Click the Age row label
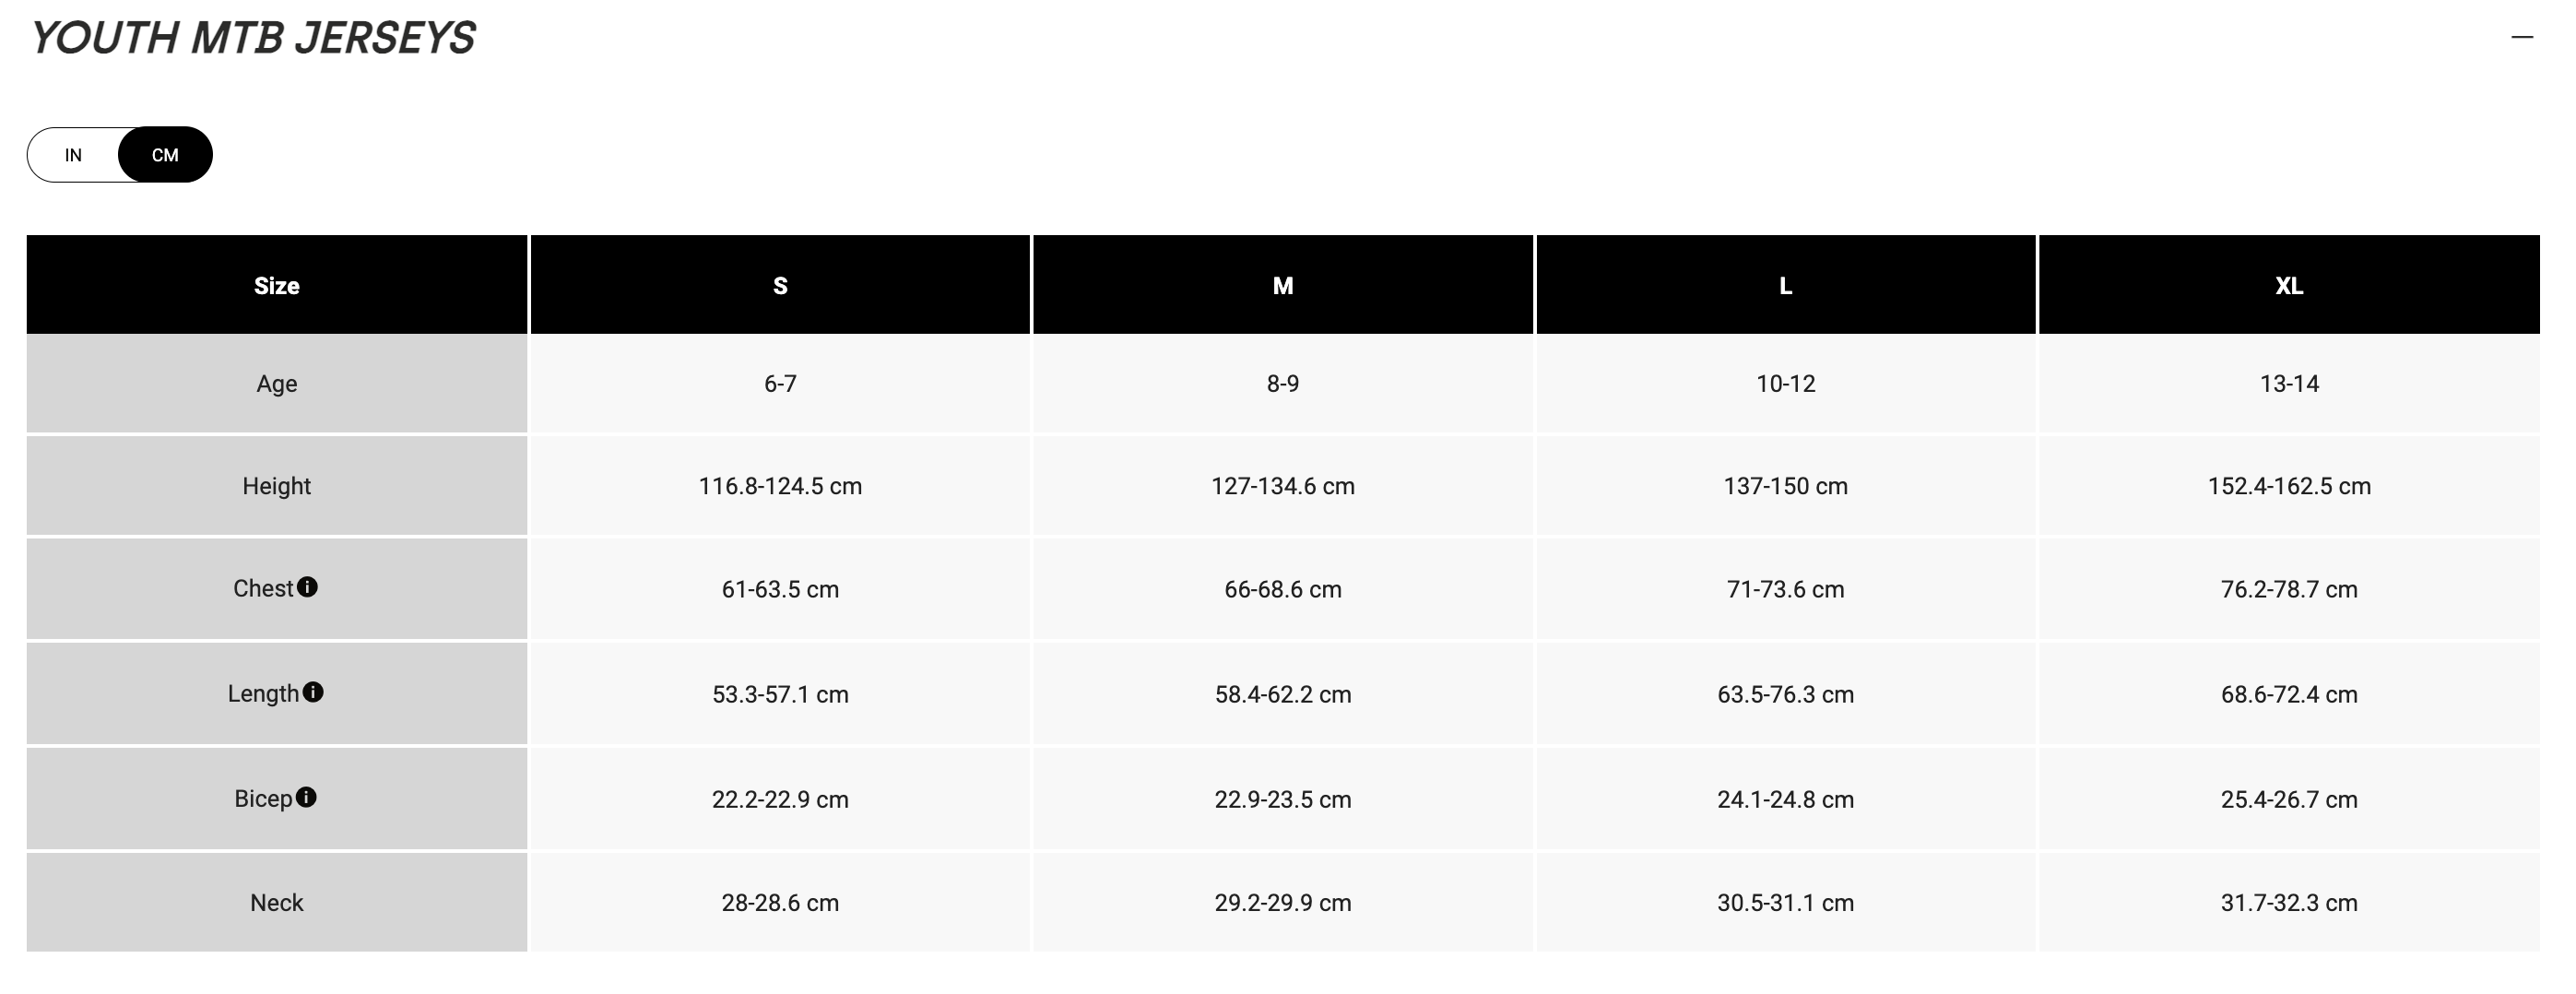Image resolution: width=2576 pixels, height=994 pixels. [x=277, y=384]
